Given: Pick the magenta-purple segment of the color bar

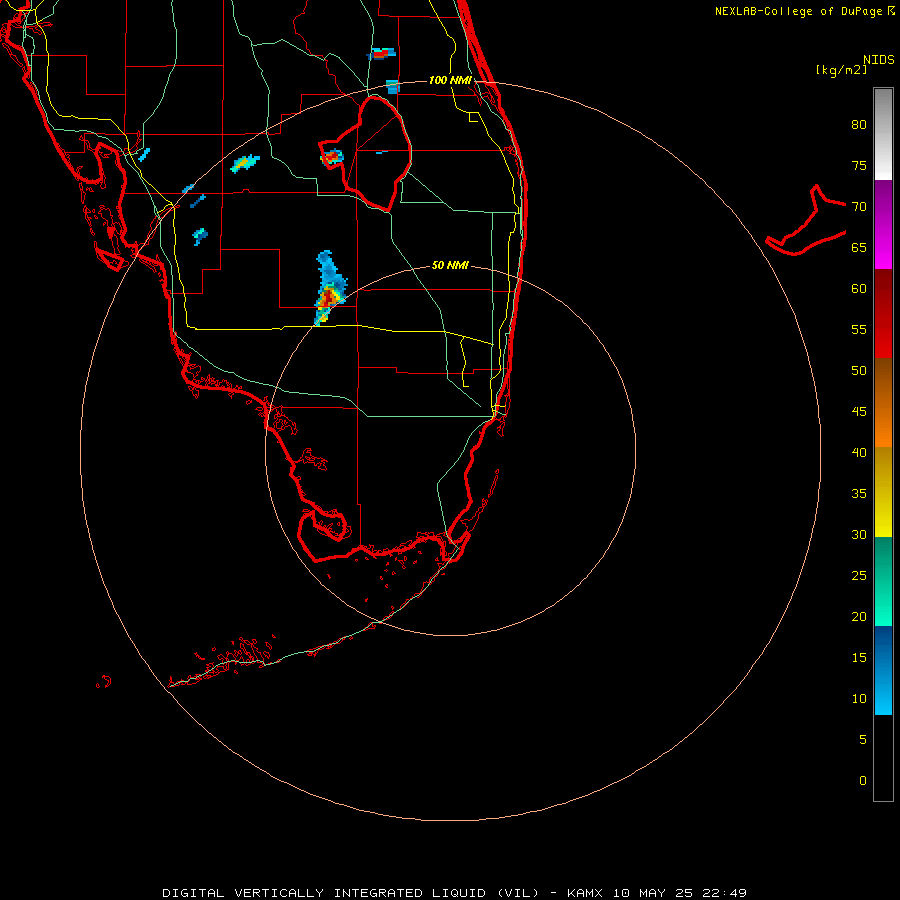Looking at the screenshot, I should (883, 224).
